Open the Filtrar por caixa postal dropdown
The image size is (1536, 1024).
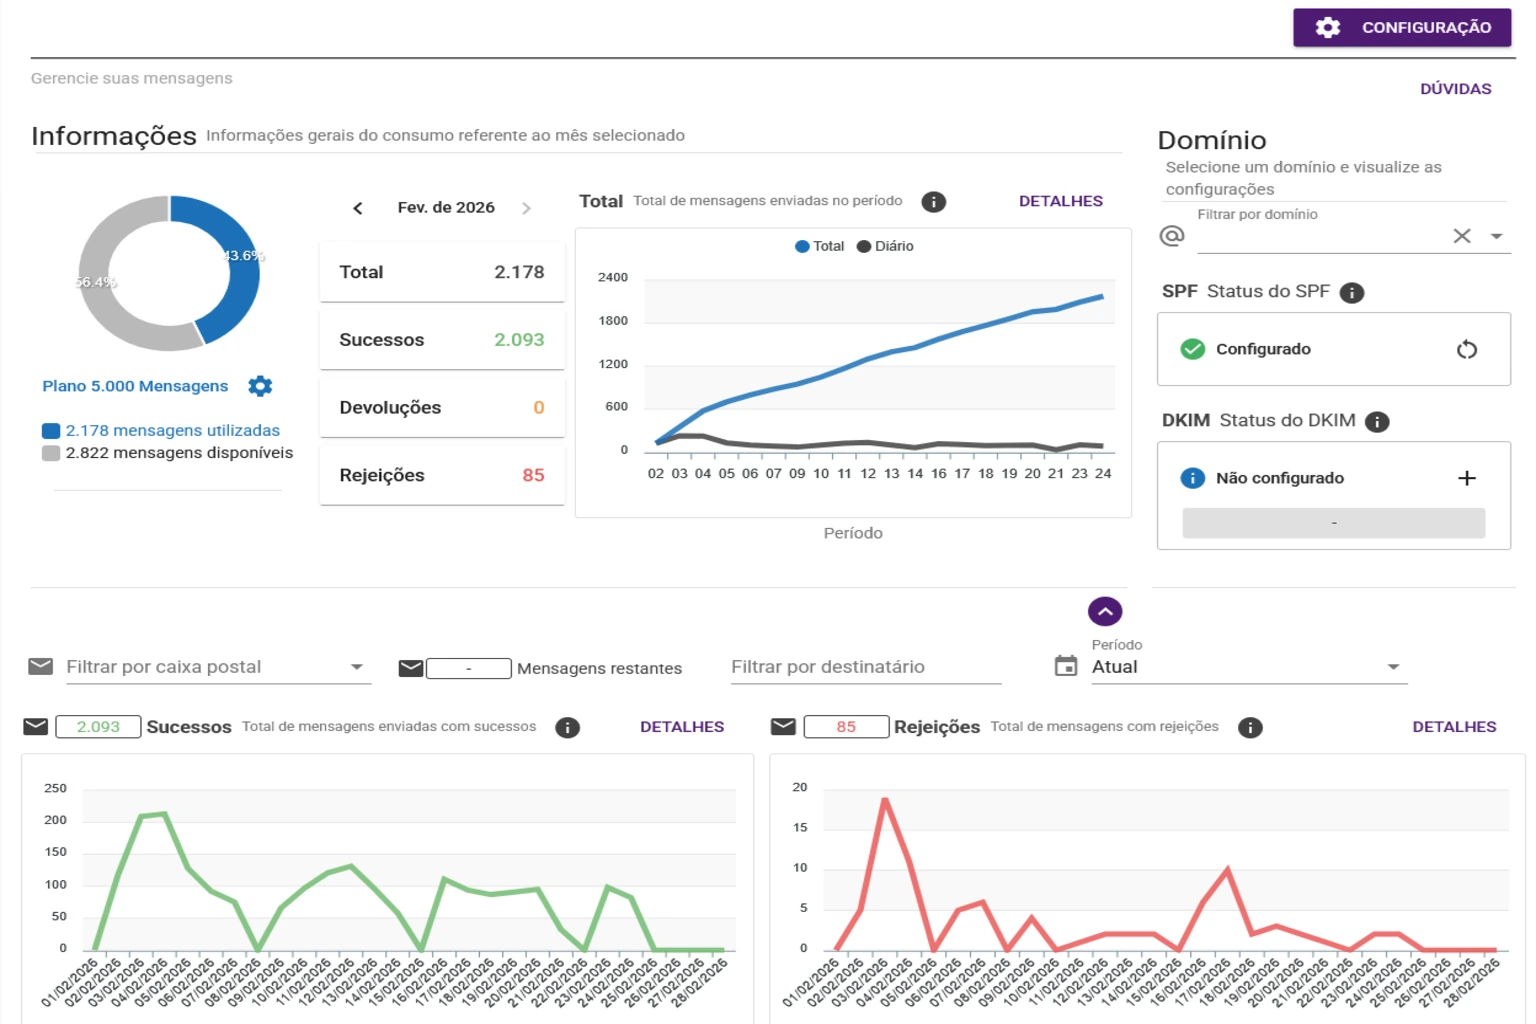click(357, 664)
